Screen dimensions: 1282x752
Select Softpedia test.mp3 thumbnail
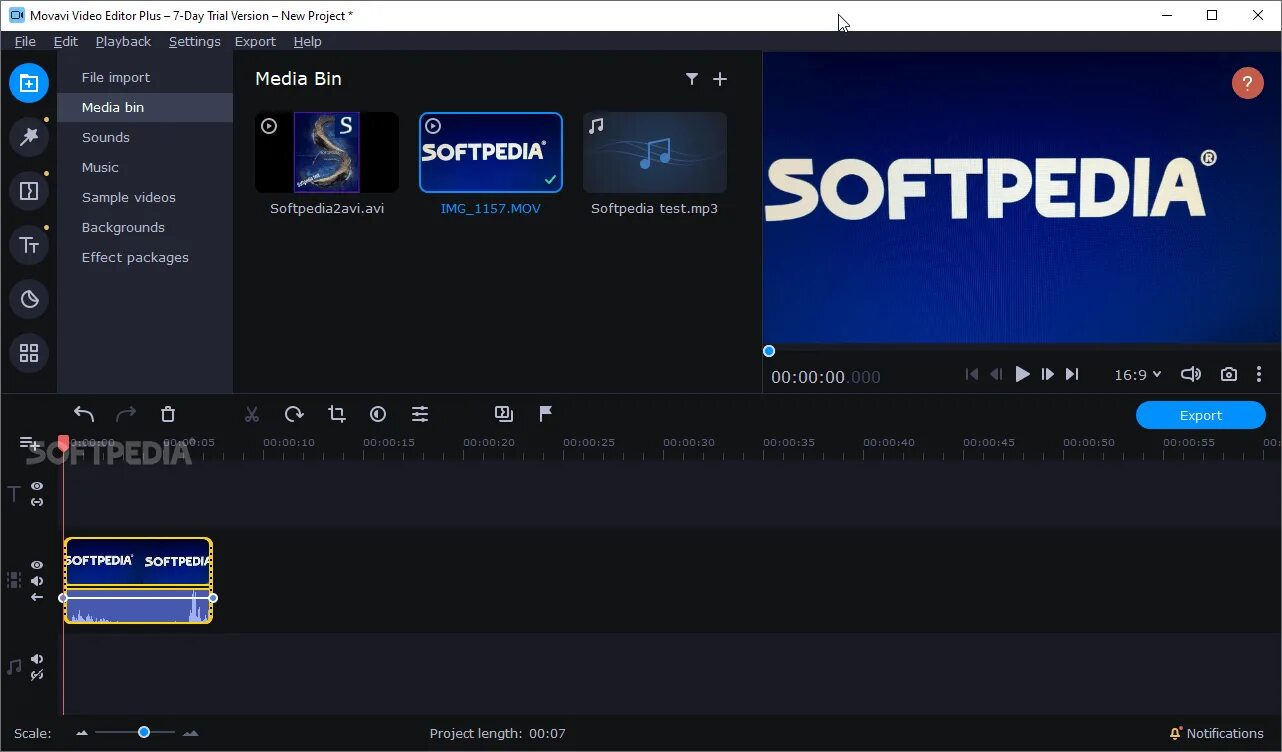point(655,152)
